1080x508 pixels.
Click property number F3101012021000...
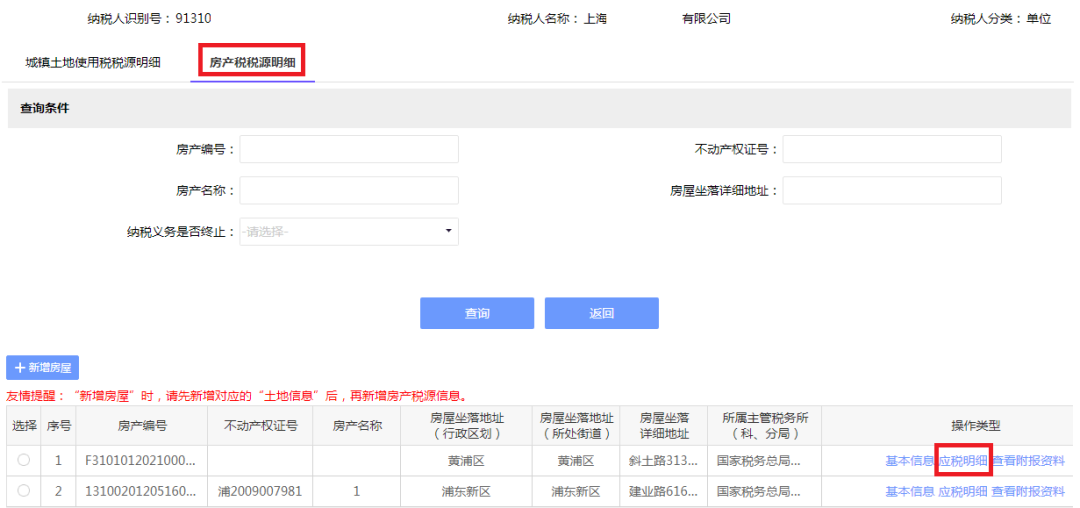pos(141,461)
